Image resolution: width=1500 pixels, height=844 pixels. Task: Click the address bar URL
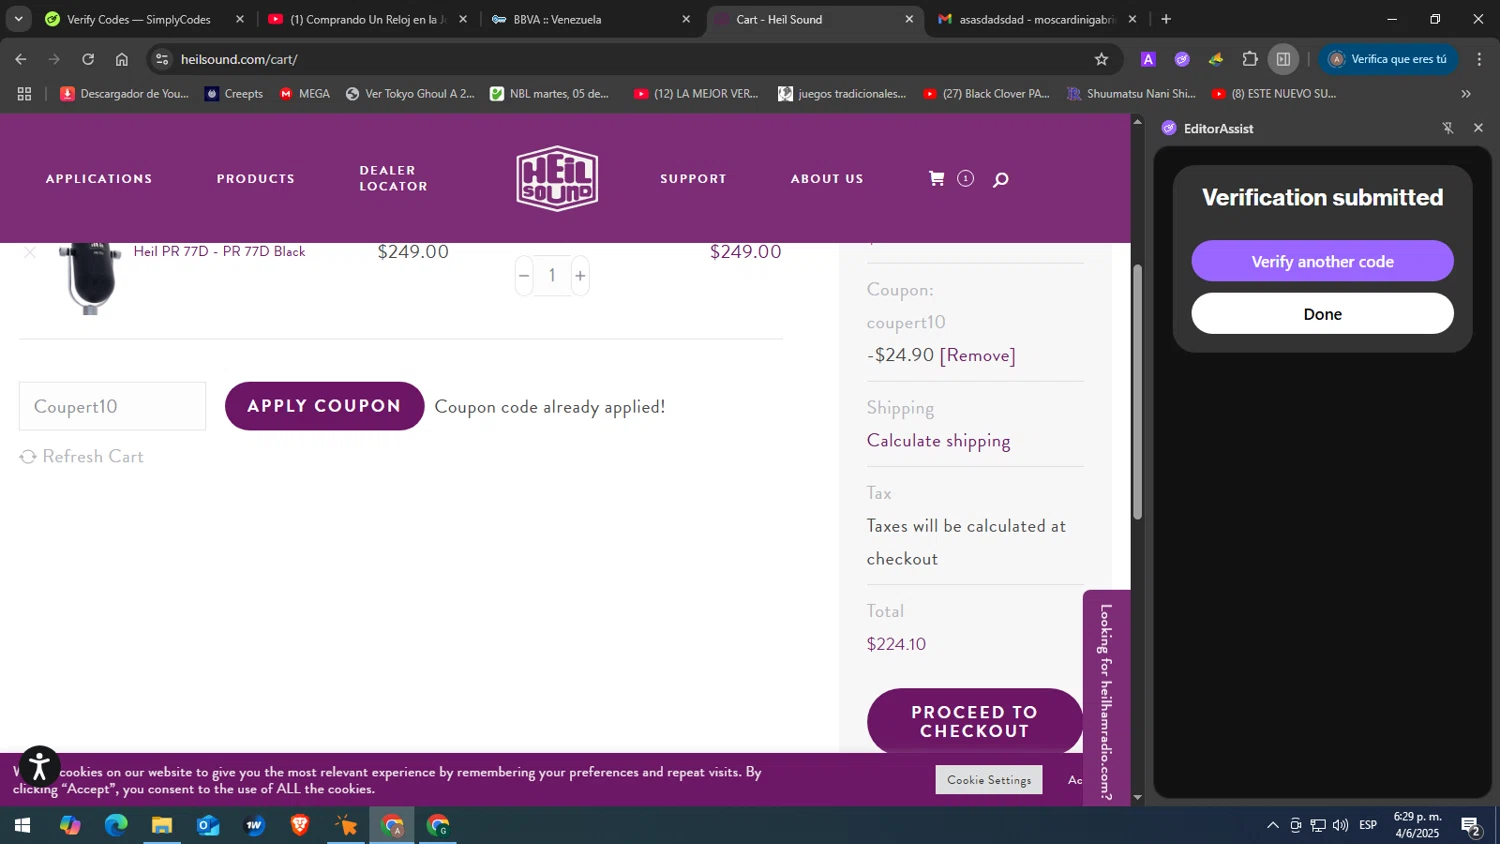coord(239,59)
